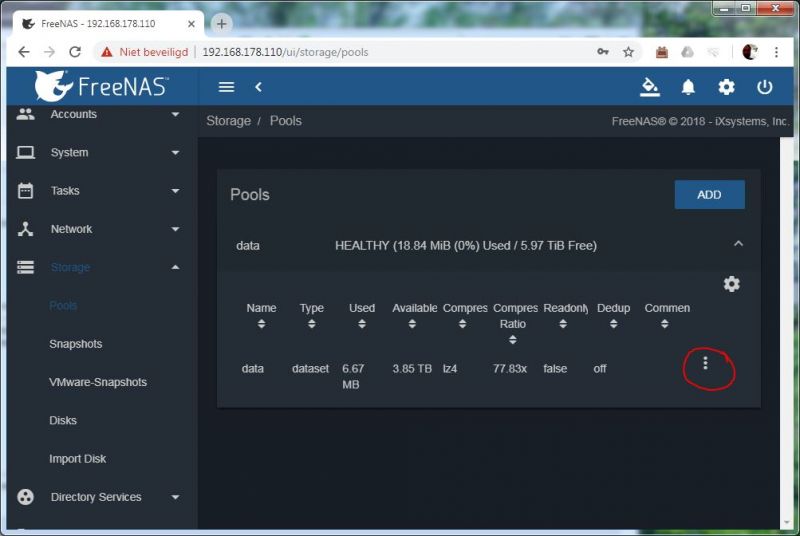Collapse sidebar with left chevron icon
800x536 pixels.
point(258,87)
